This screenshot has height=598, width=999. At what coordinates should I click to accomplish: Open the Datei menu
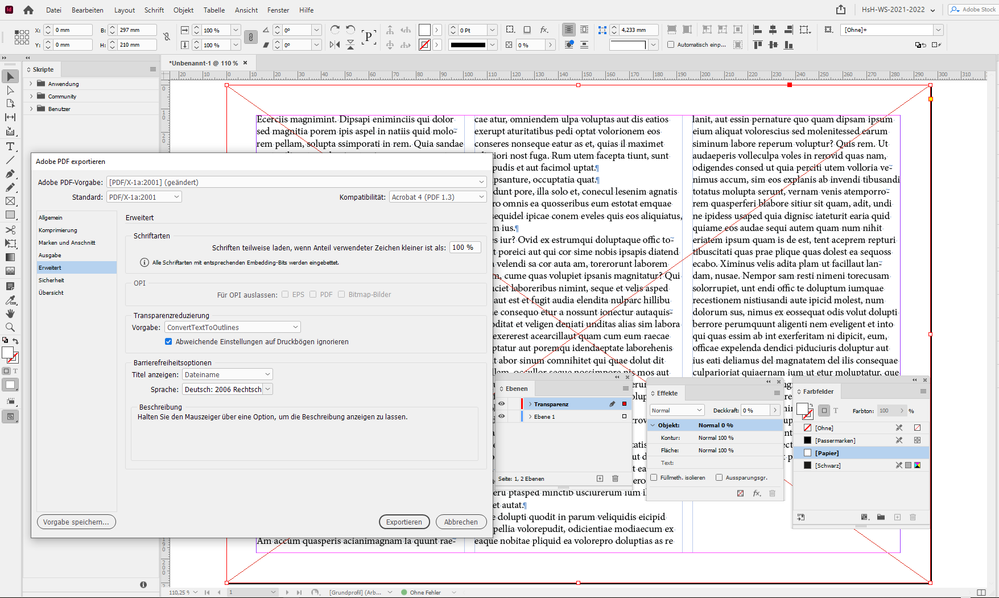(x=54, y=10)
